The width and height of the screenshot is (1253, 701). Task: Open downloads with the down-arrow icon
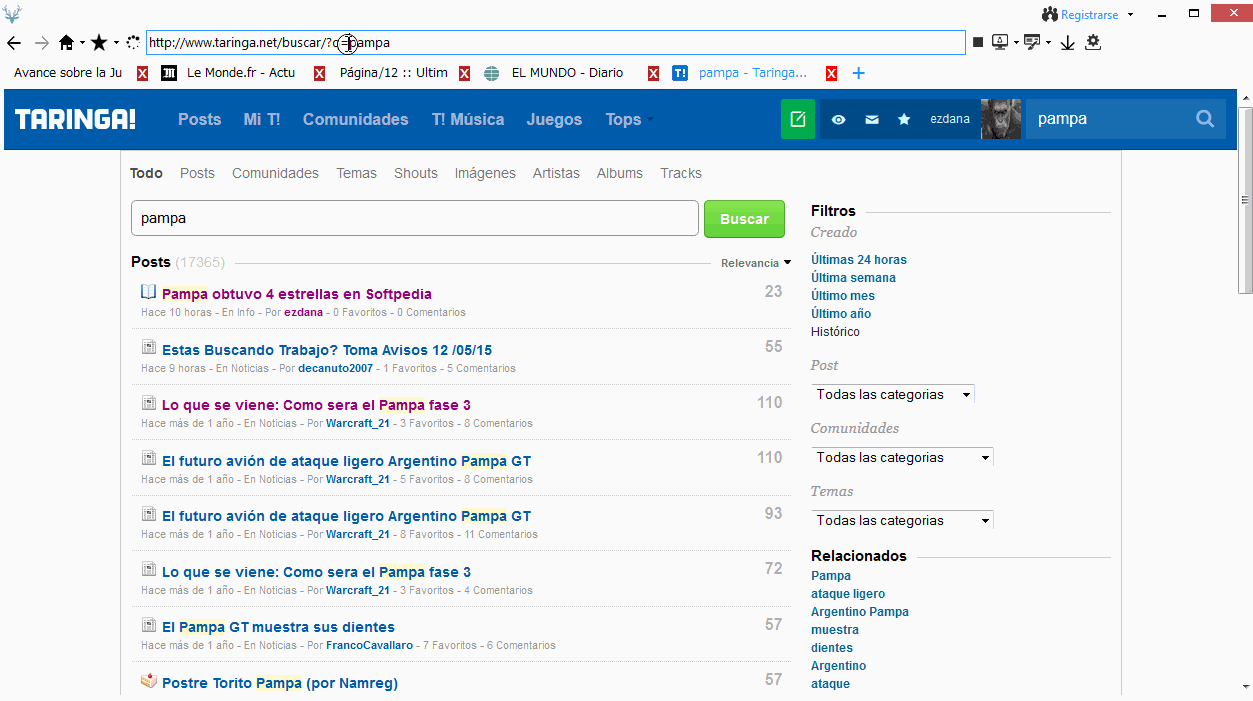click(1067, 42)
